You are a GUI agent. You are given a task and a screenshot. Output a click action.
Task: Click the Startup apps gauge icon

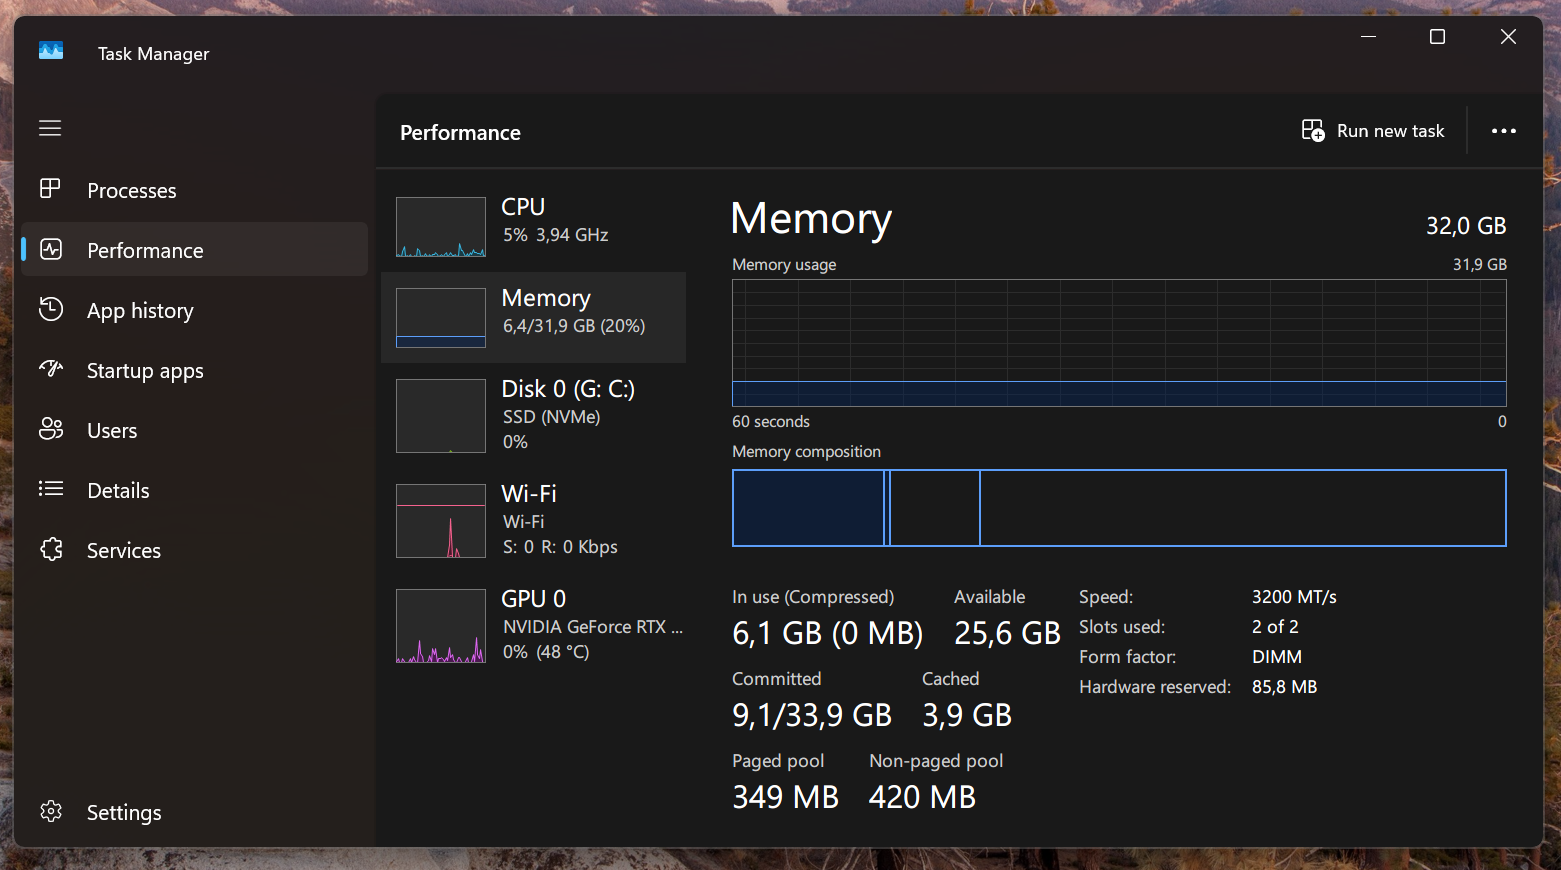[x=51, y=369]
